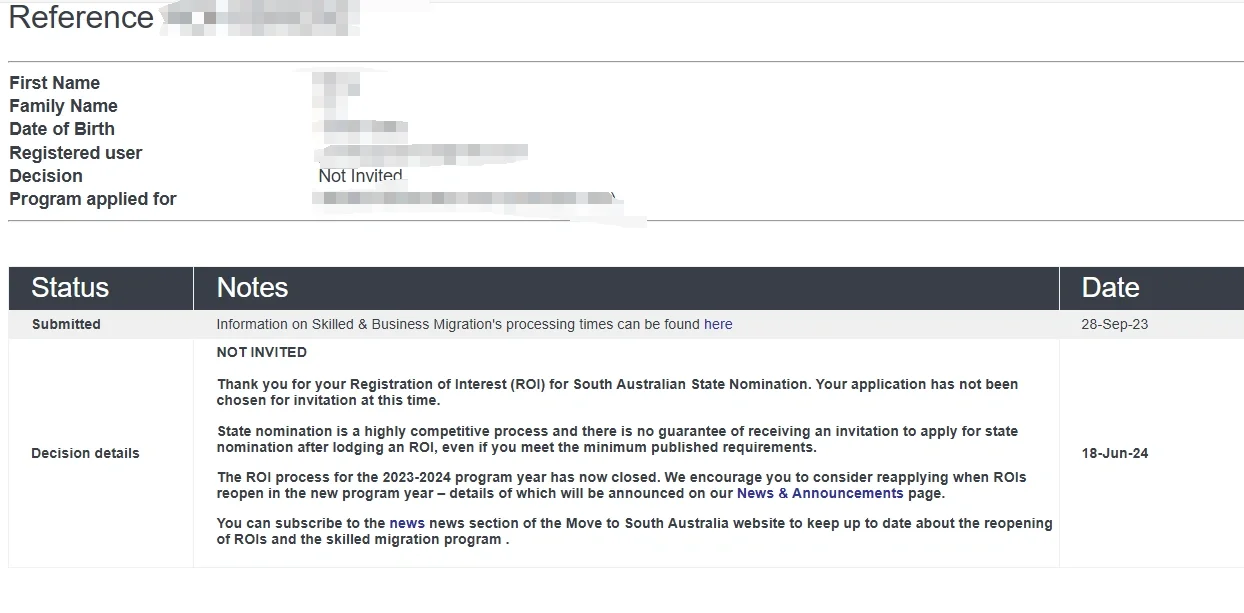
Task: Click the Reference page heading
Action: (81, 18)
